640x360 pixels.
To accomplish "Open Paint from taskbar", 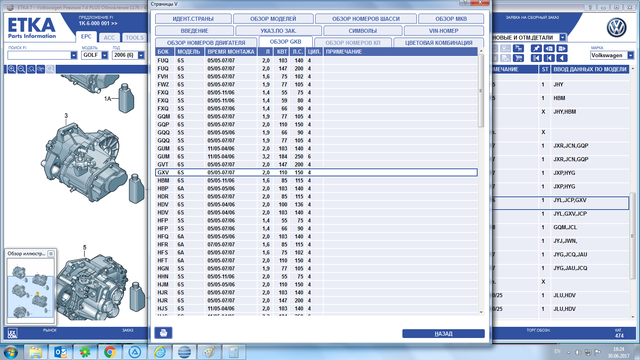I will coord(209,352).
